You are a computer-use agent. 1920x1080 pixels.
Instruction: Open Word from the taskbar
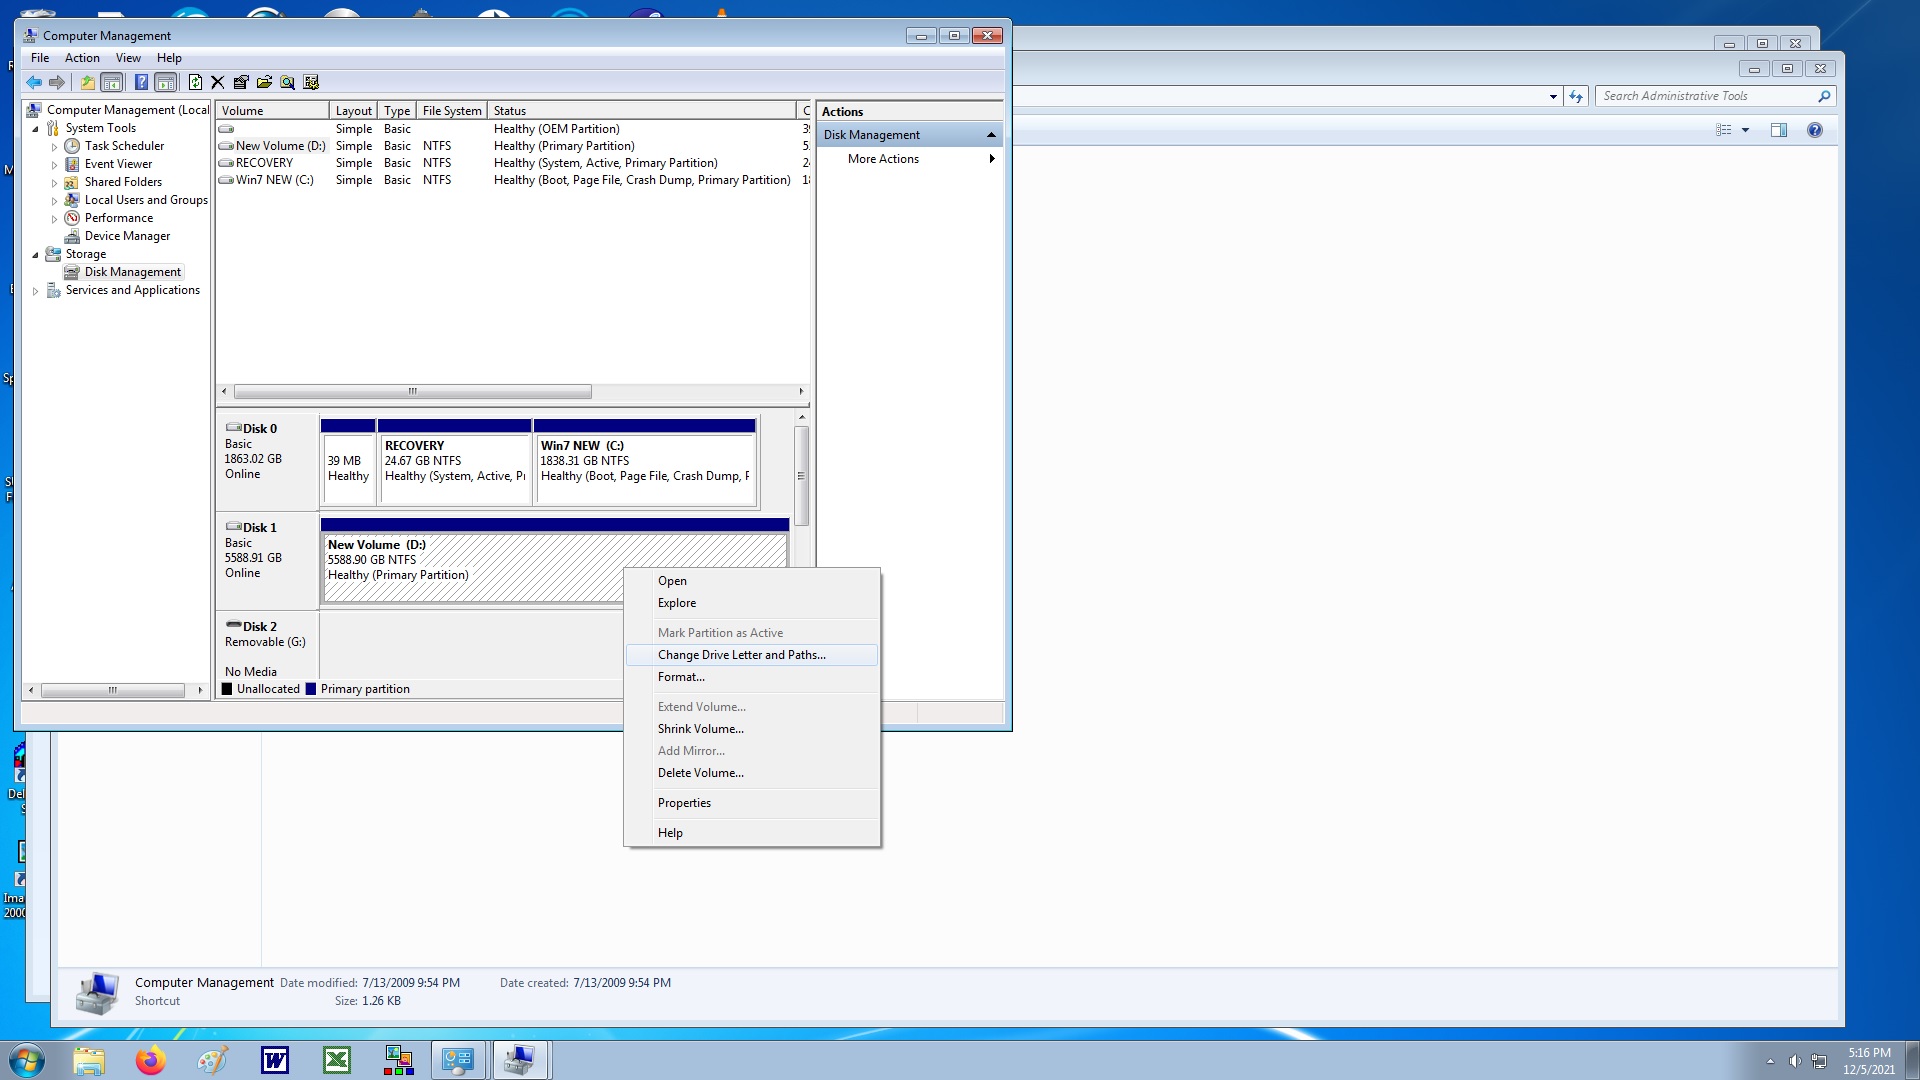[x=275, y=1060]
